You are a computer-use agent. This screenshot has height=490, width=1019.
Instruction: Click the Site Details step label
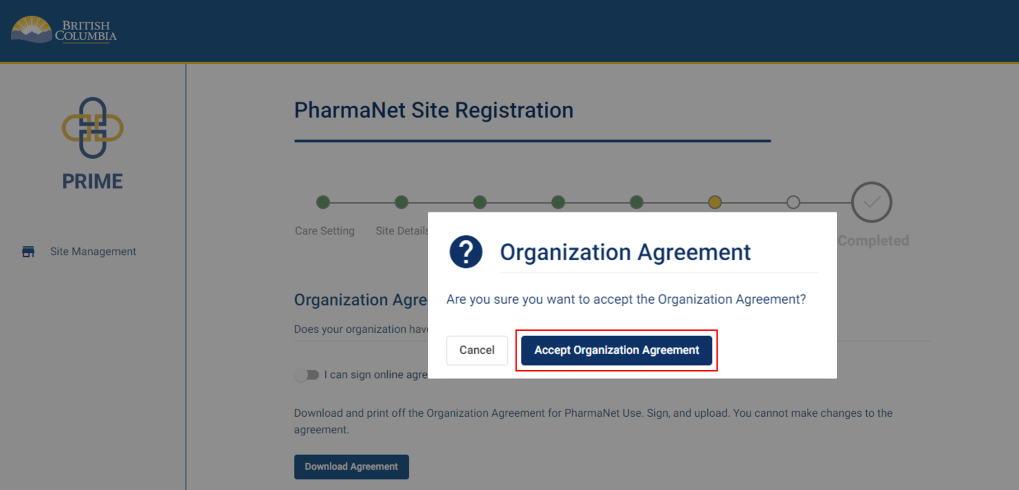[x=402, y=231]
